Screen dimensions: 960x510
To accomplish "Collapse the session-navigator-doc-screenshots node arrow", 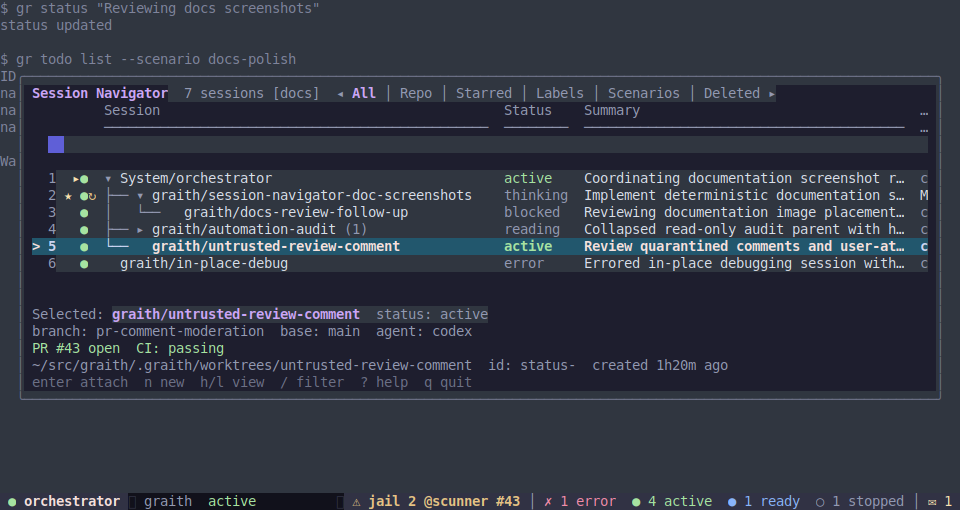I will point(140,196).
